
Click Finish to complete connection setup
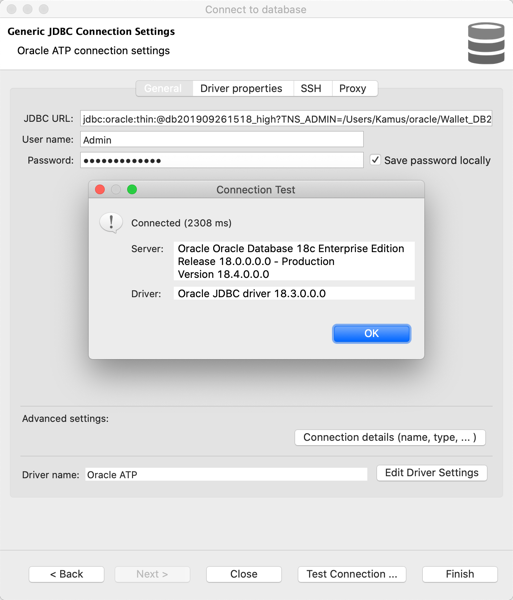coord(460,574)
